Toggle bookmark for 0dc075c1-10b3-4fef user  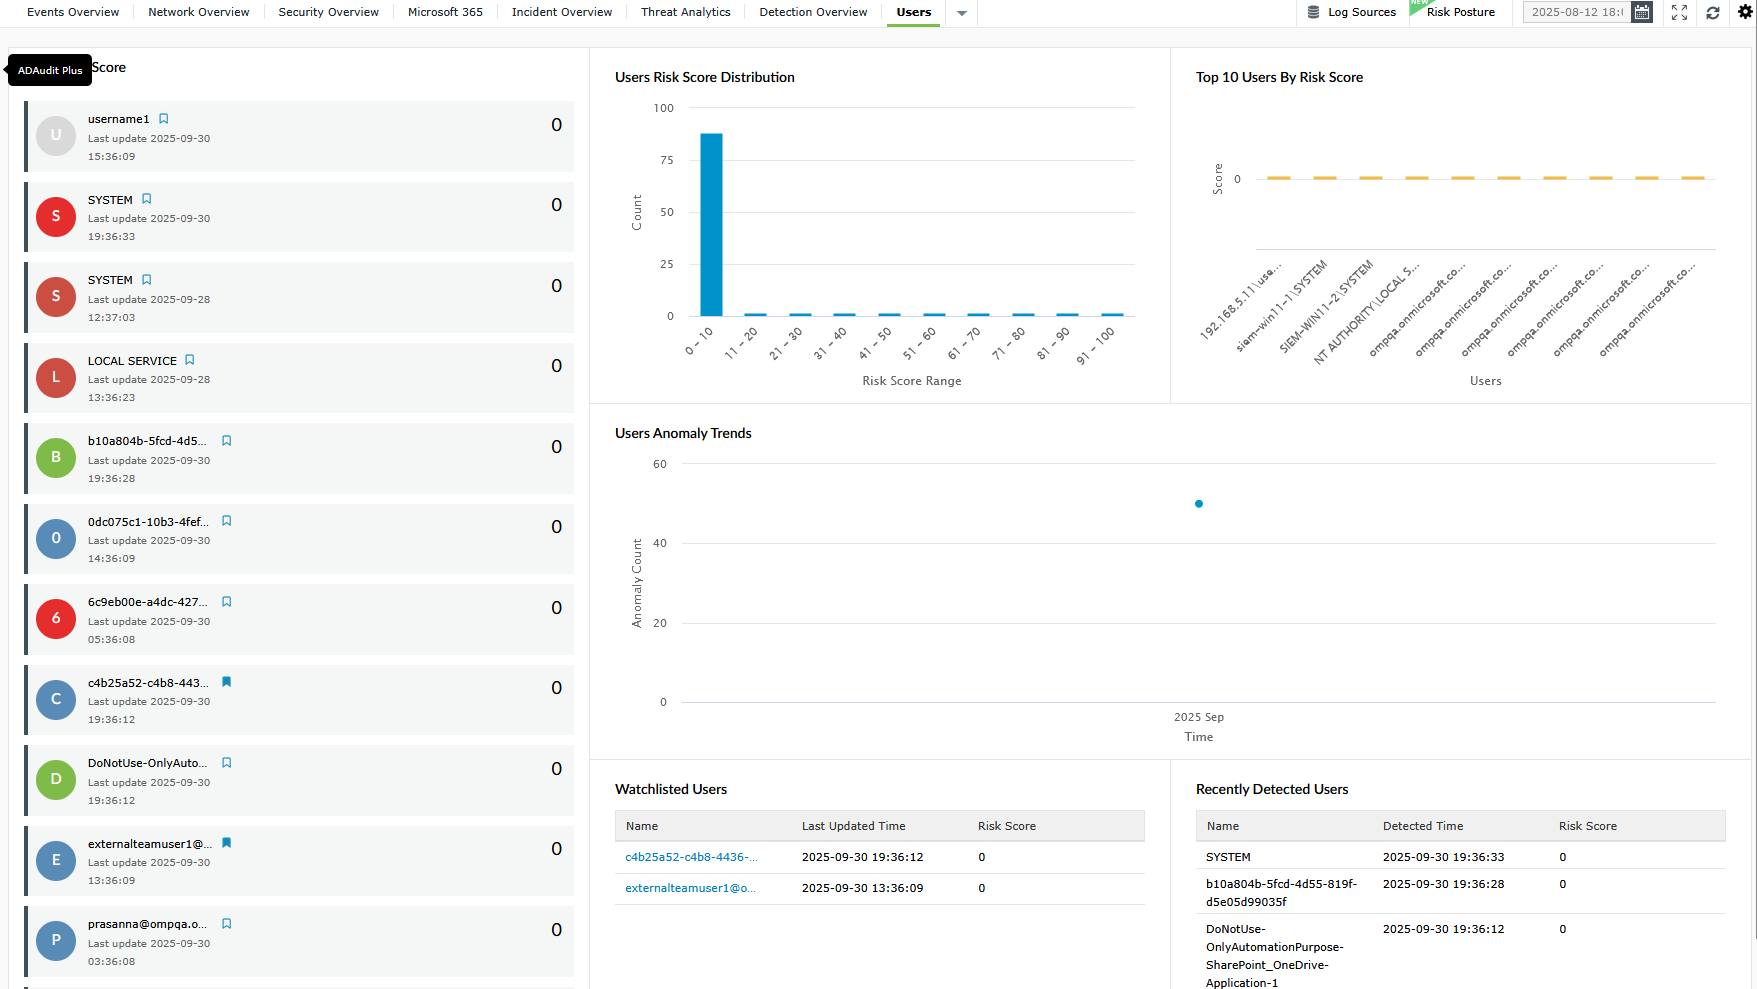point(227,521)
